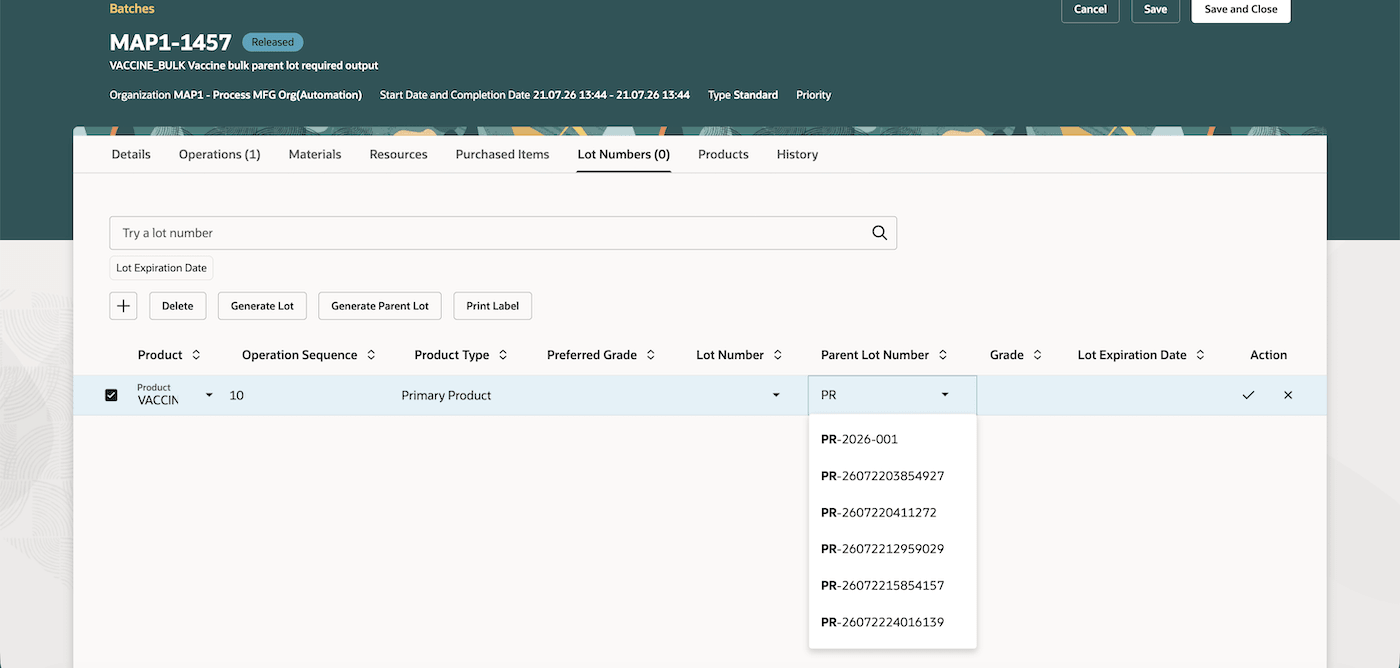Screen dimensions: 1400x668
Task: Click the Released status badge
Action: click(273, 42)
